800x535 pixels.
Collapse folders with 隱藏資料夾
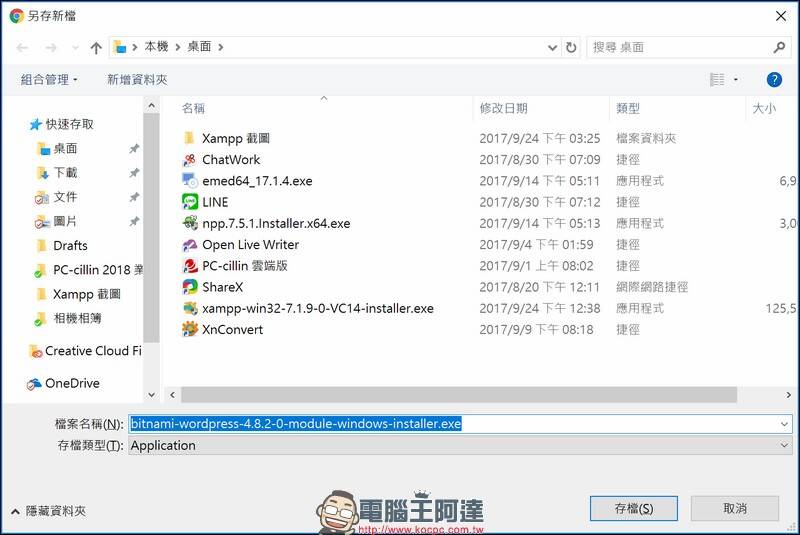coord(48,511)
